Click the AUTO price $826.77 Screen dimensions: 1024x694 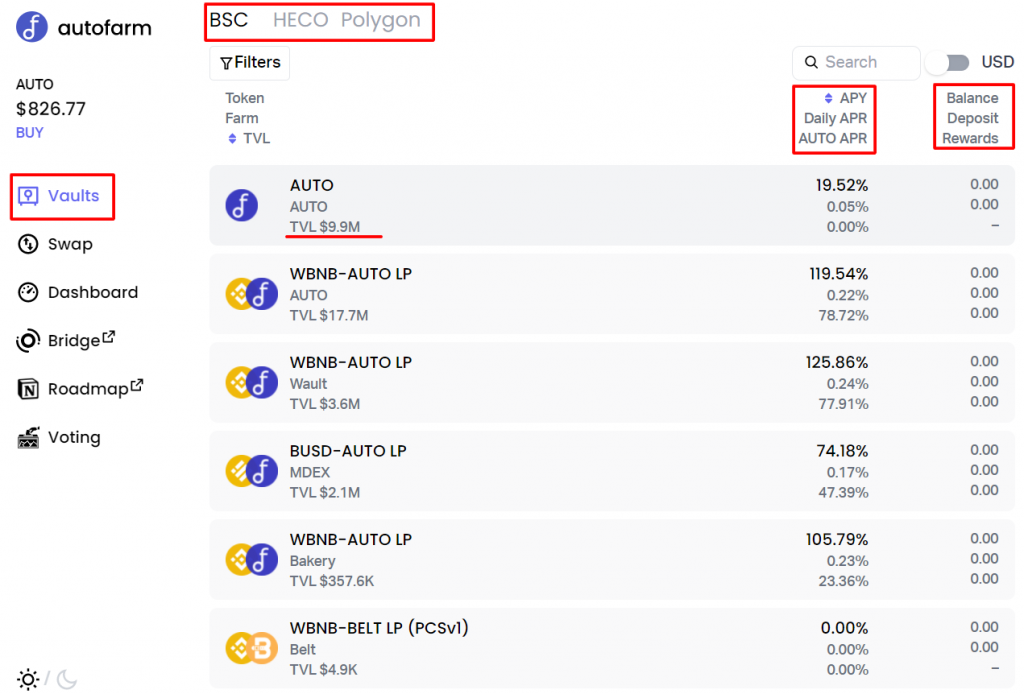[51, 108]
